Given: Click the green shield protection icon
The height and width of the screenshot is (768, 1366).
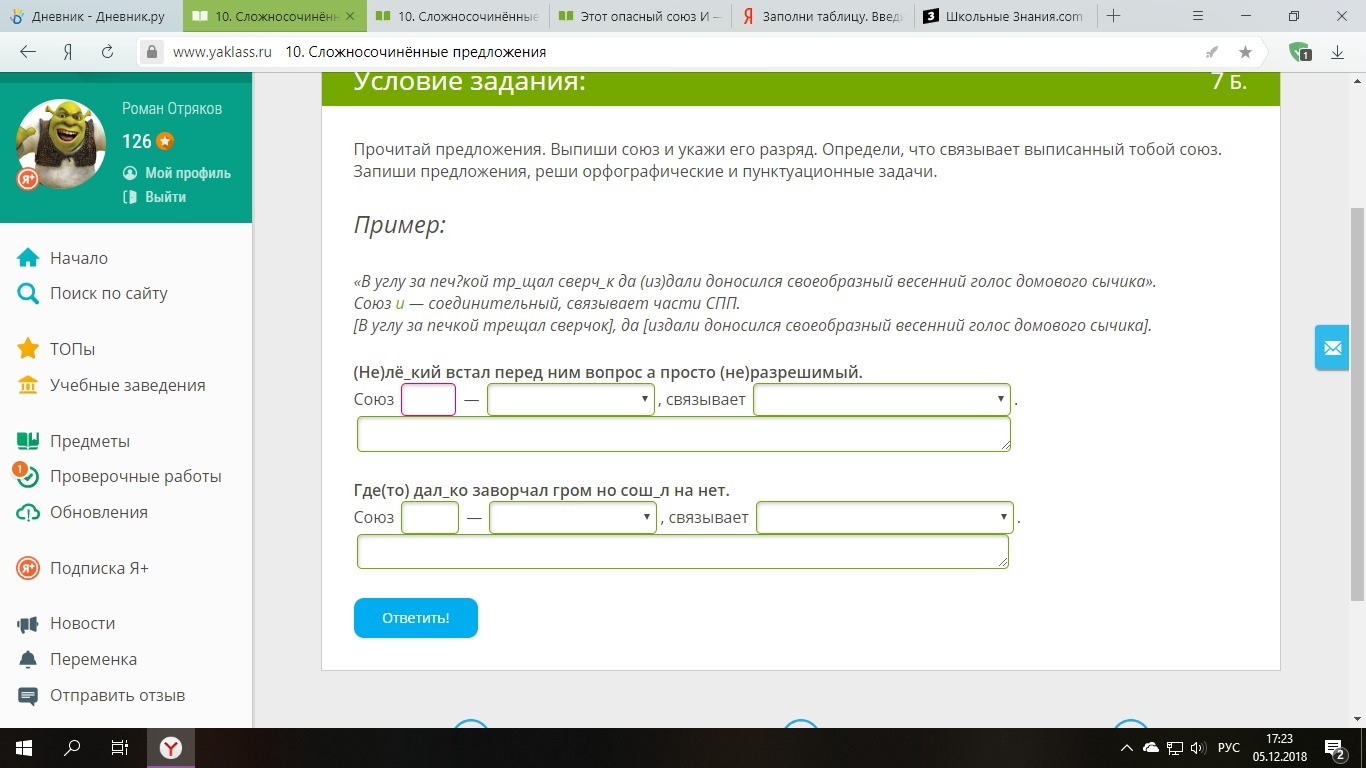Looking at the screenshot, I should (x=1299, y=52).
